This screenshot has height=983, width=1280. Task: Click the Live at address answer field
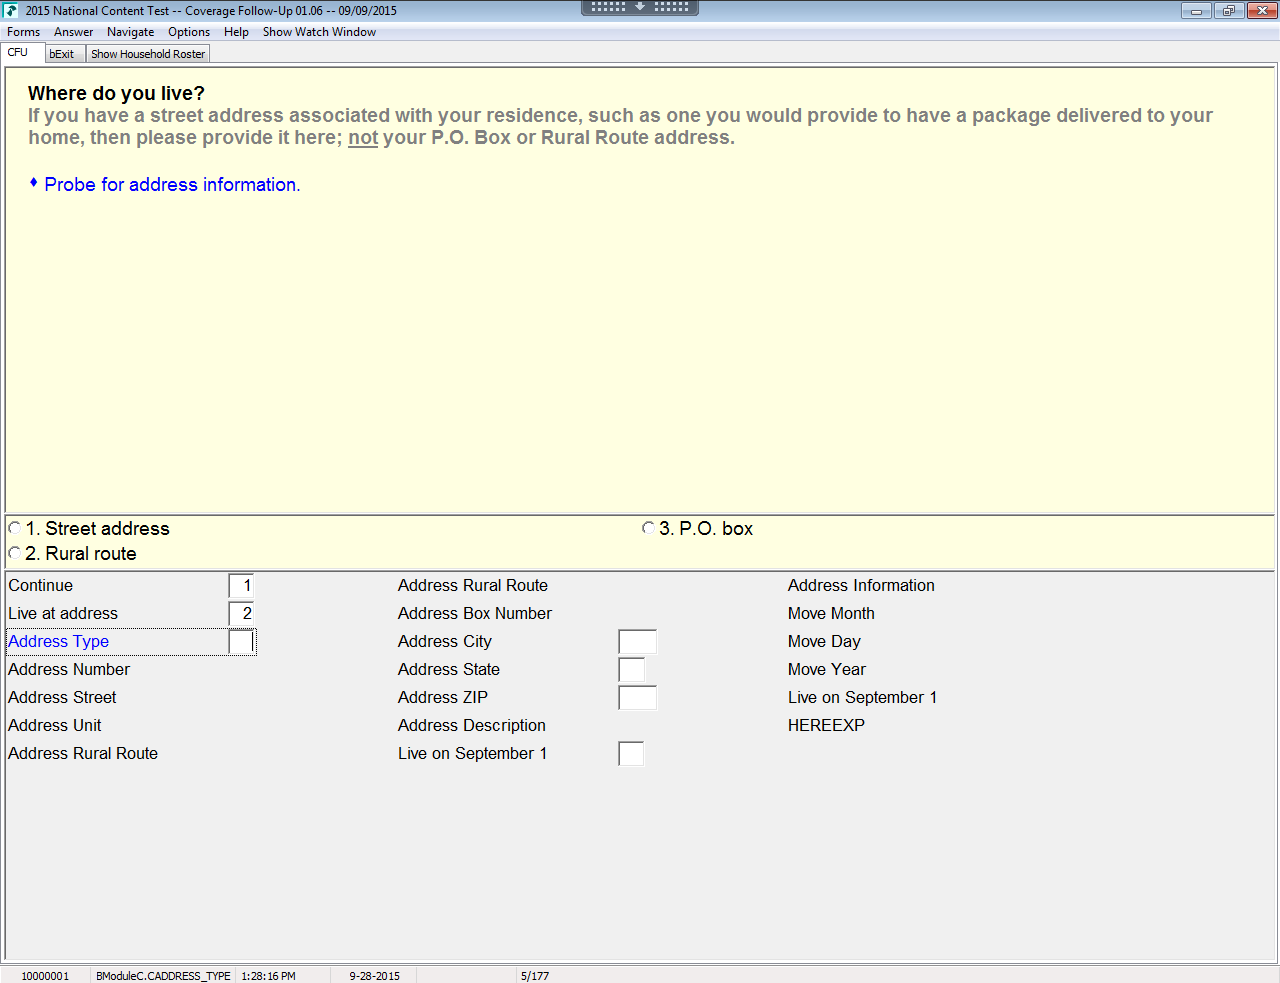(x=241, y=614)
